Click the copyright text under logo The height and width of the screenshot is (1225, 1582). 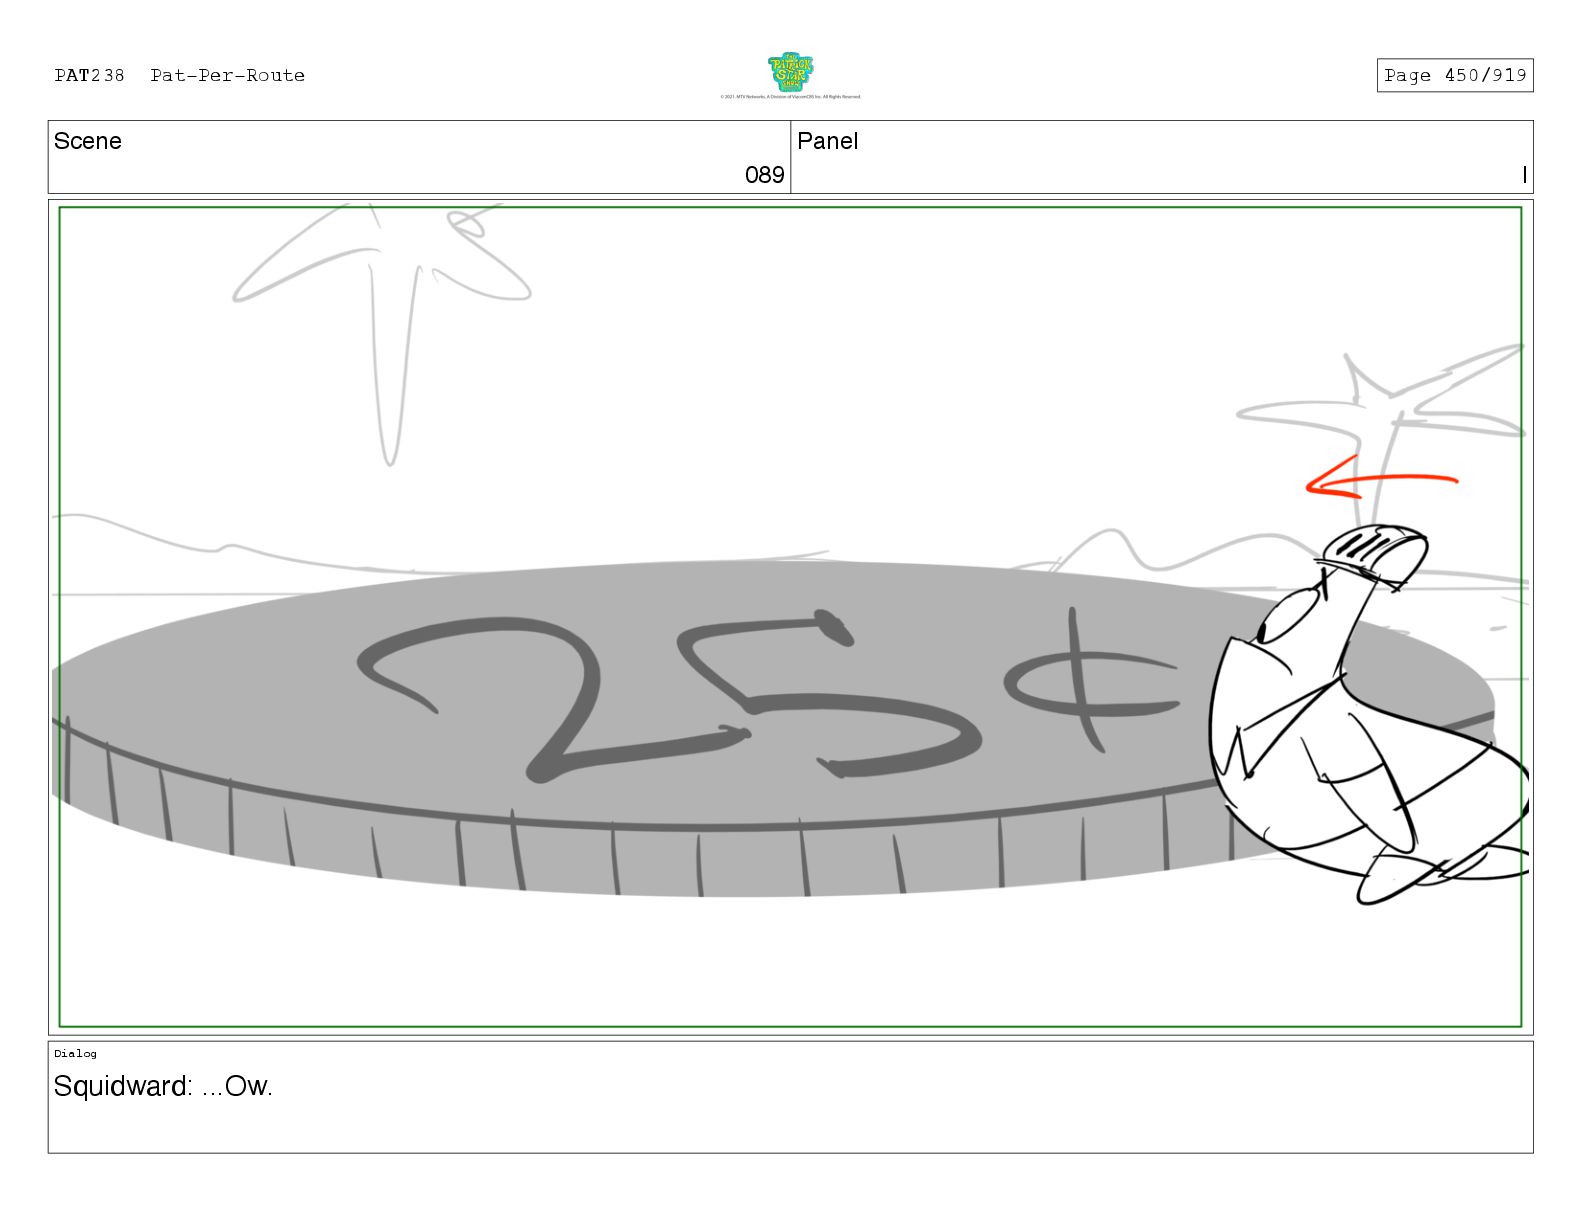point(790,97)
